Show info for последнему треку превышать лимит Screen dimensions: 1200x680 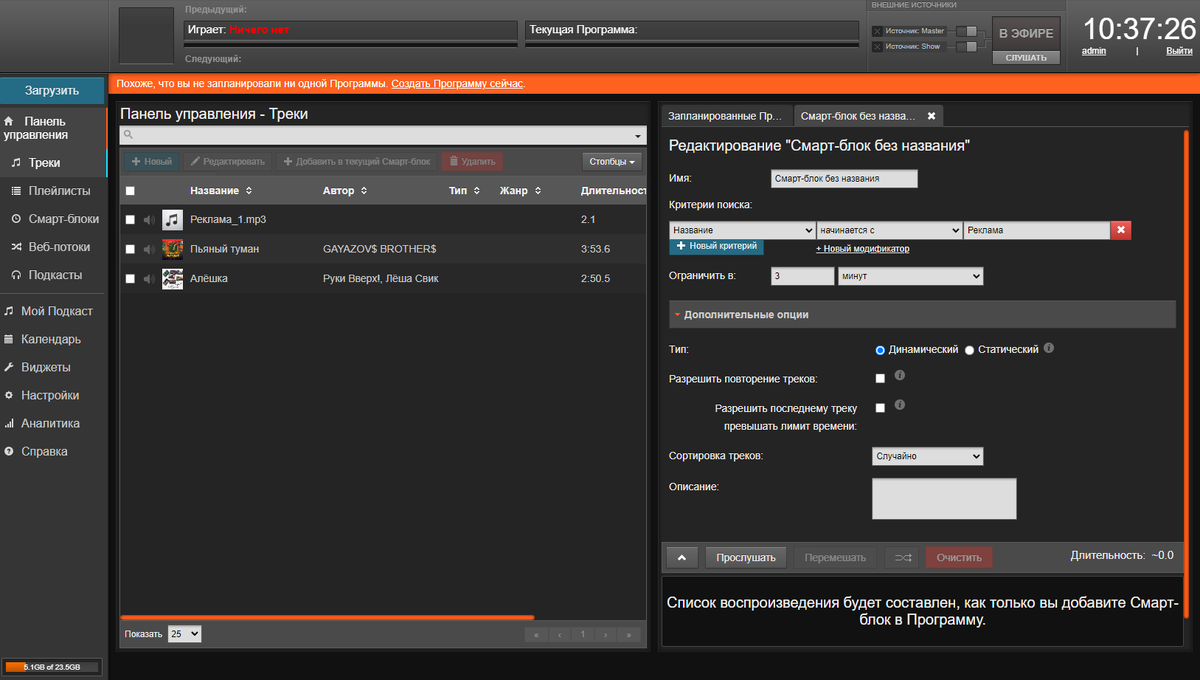point(899,406)
